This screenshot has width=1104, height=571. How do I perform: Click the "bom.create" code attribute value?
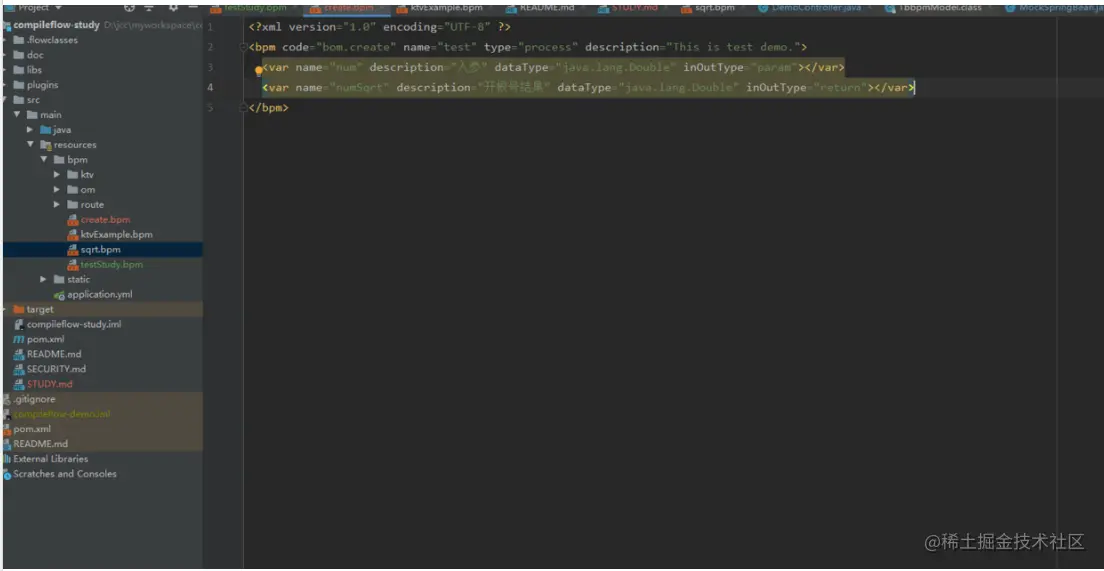click(356, 47)
